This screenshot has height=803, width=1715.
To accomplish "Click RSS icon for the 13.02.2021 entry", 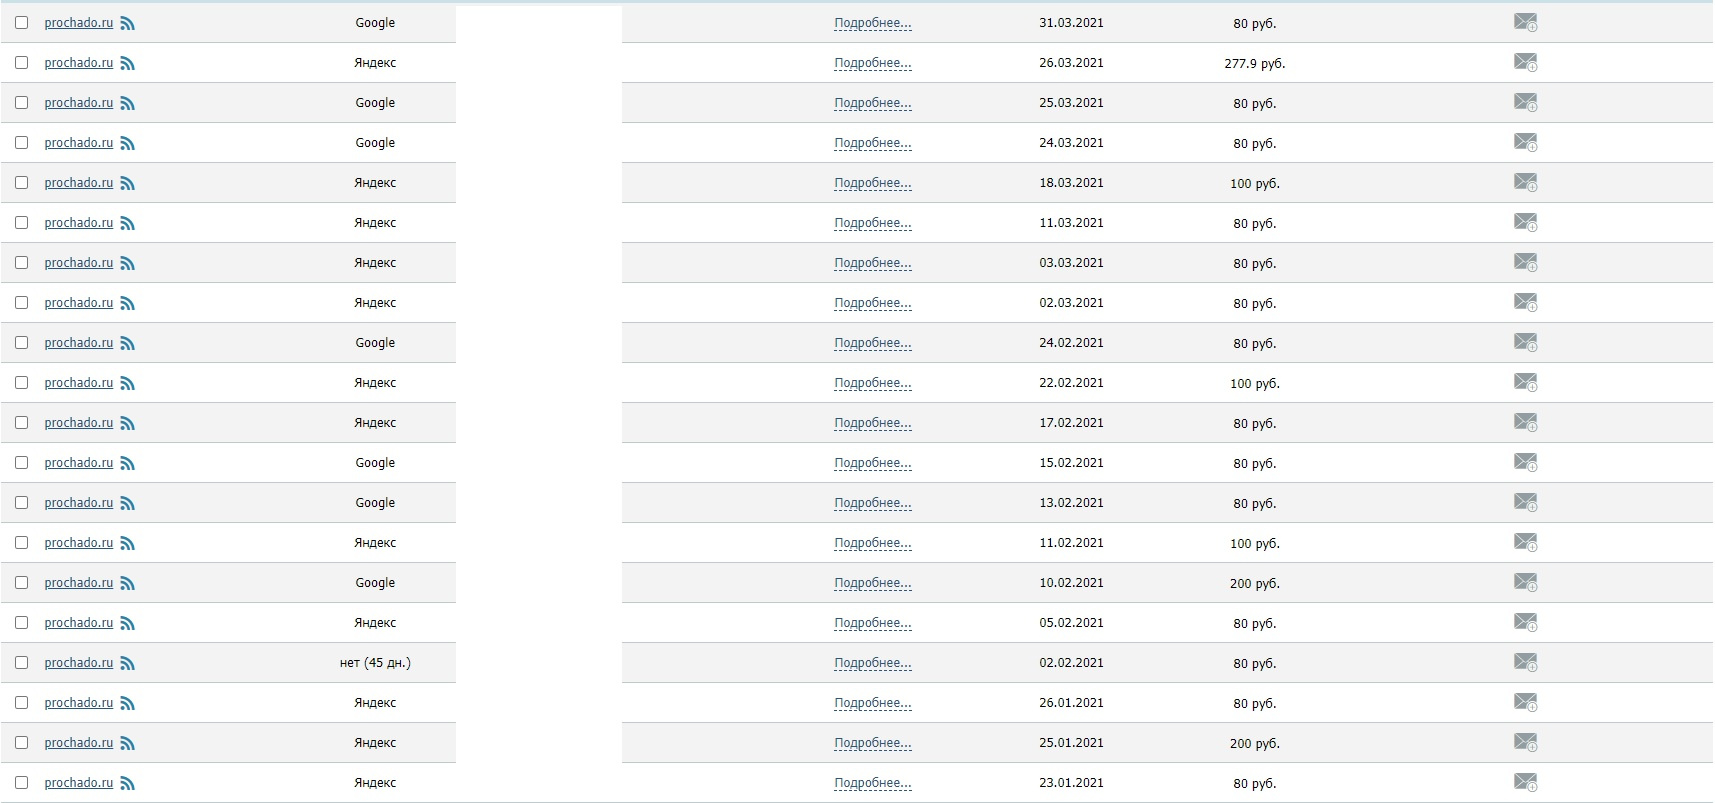I will (127, 503).
